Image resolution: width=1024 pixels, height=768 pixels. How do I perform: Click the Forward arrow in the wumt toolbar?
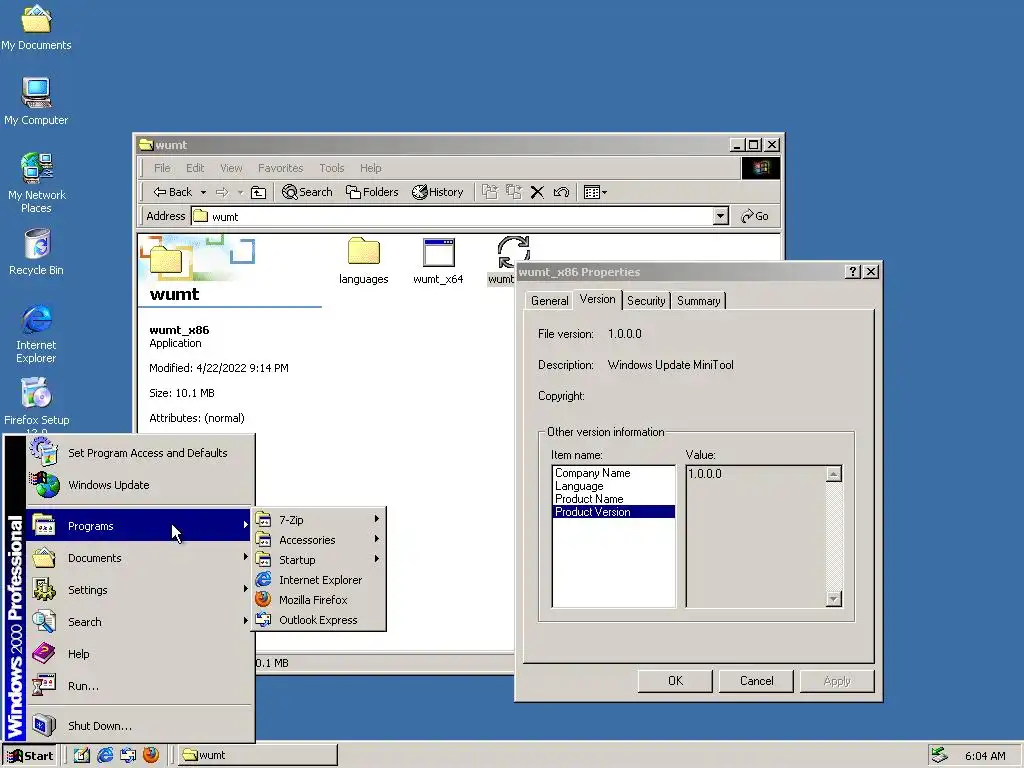click(x=222, y=192)
